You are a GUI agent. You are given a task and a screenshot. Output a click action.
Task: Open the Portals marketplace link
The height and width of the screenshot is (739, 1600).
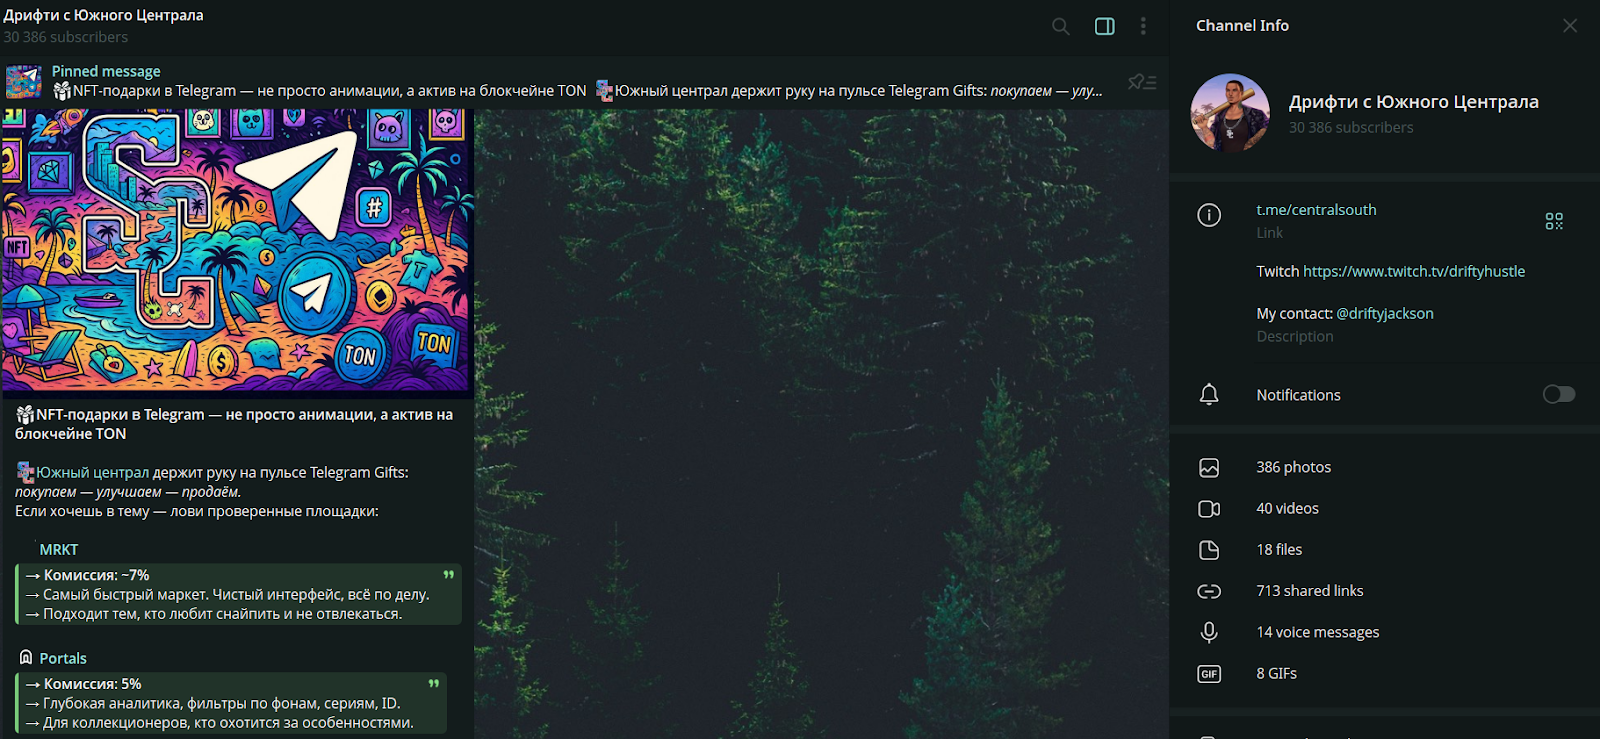click(x=63, y=658)
